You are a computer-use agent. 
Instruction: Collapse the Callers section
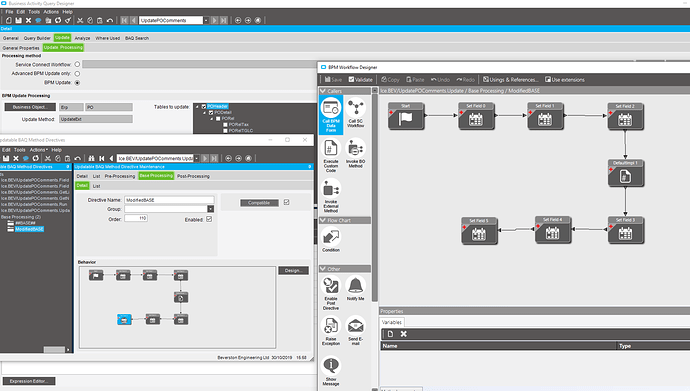323,91
